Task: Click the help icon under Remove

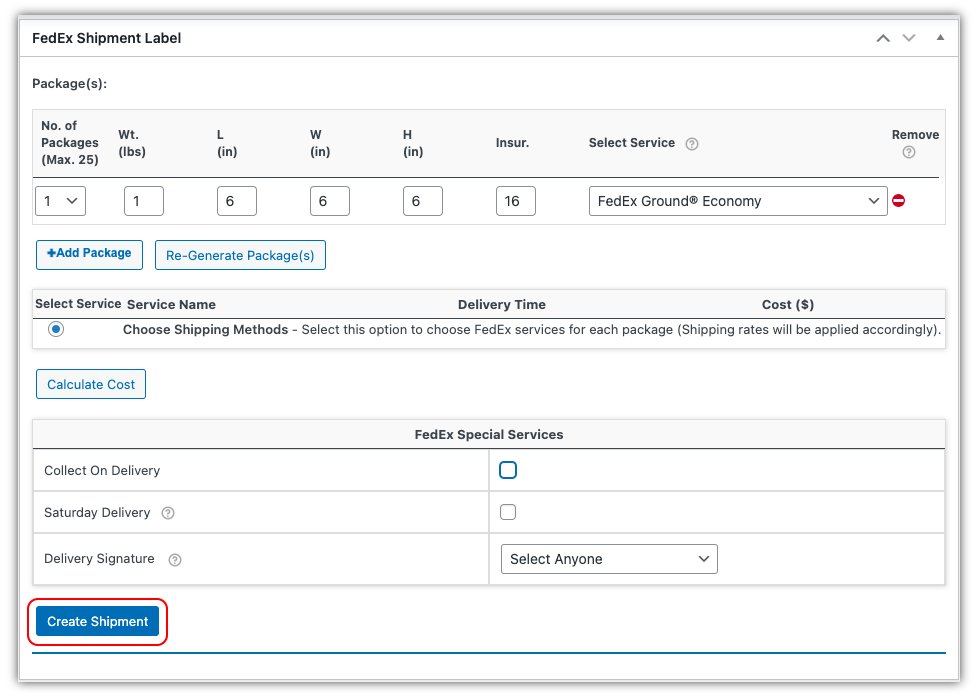Action: [909, 152]
